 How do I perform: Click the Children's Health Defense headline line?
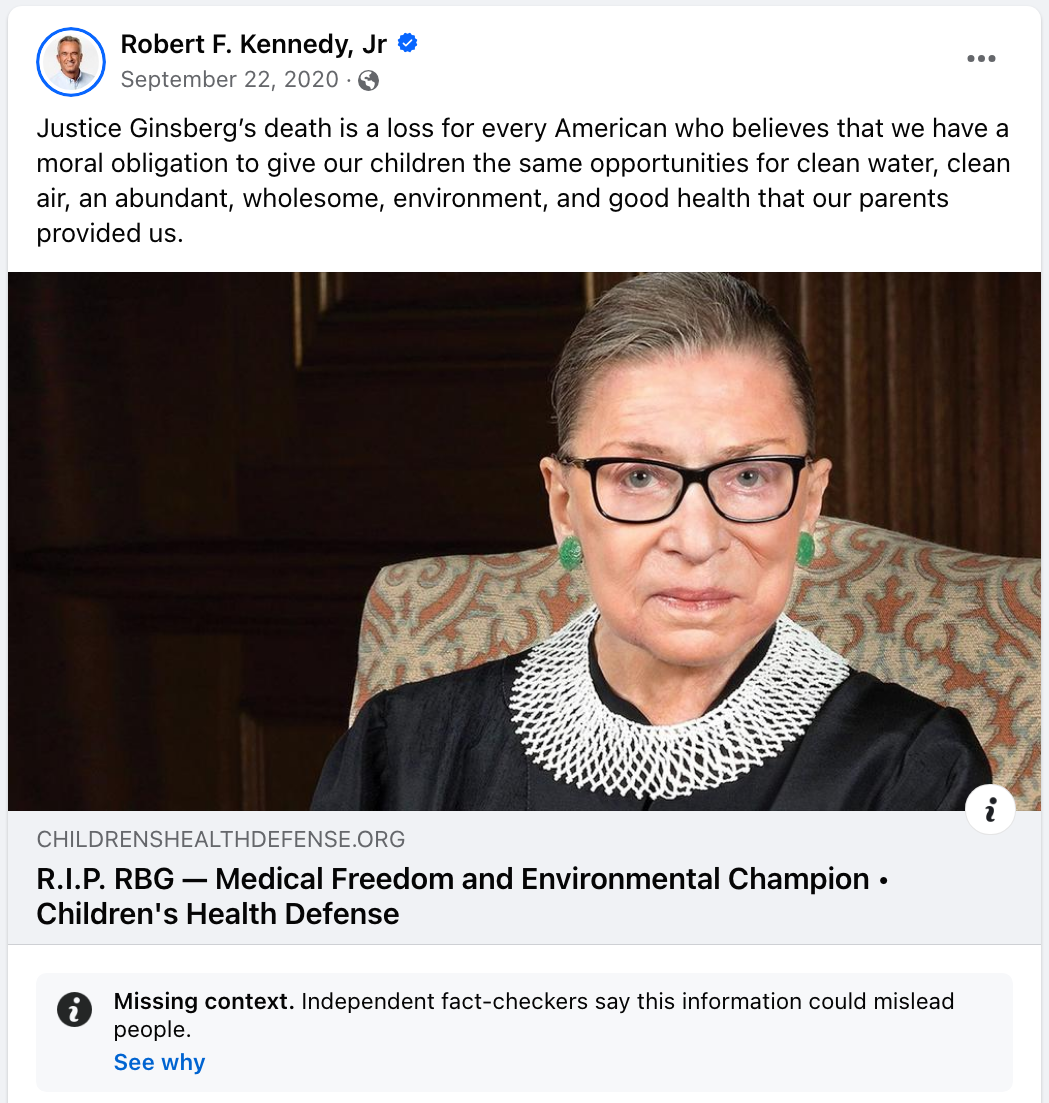218,914
